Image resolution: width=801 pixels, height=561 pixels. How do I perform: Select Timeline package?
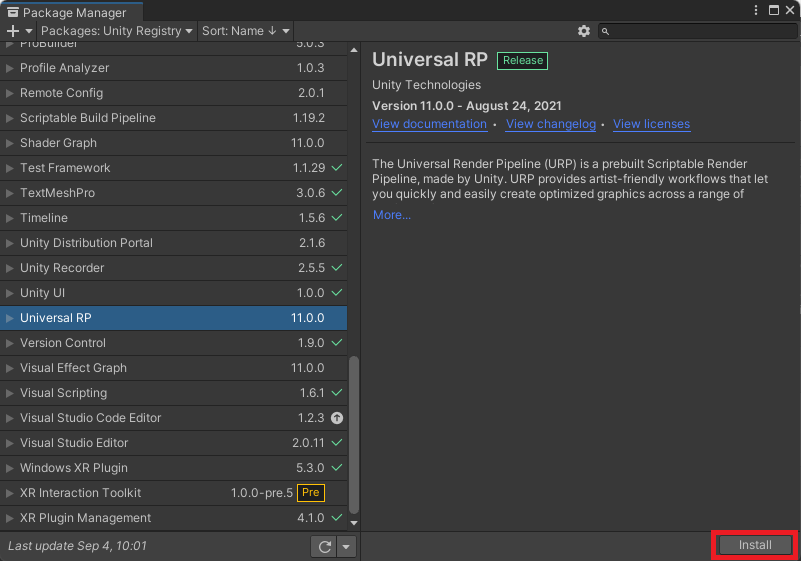click(x=173, y=218)
